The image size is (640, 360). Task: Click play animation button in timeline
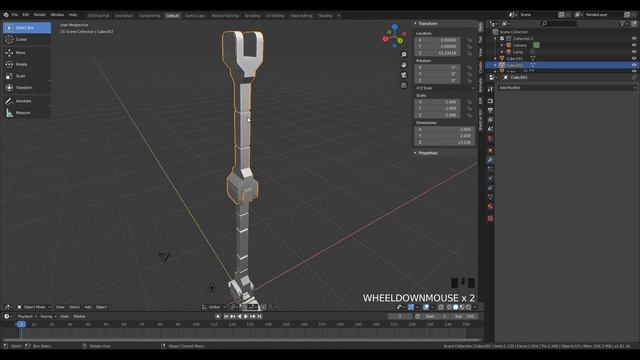pyautogui.click(x=246, y=316)
